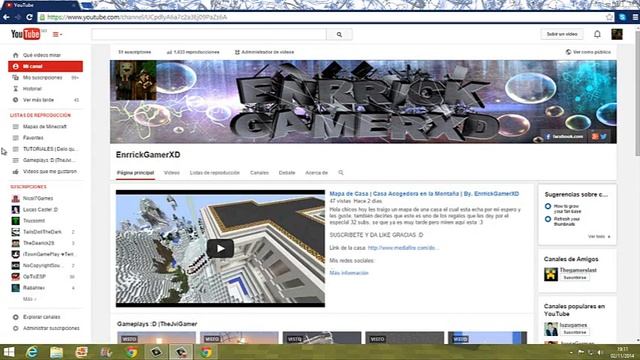Click the reproducciones stats

pos(193,52)
